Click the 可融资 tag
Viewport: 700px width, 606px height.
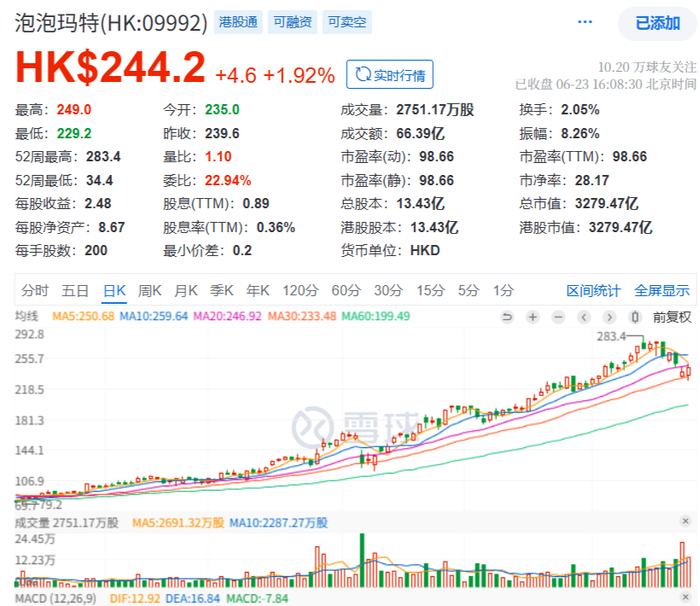(x=292, y=22)
